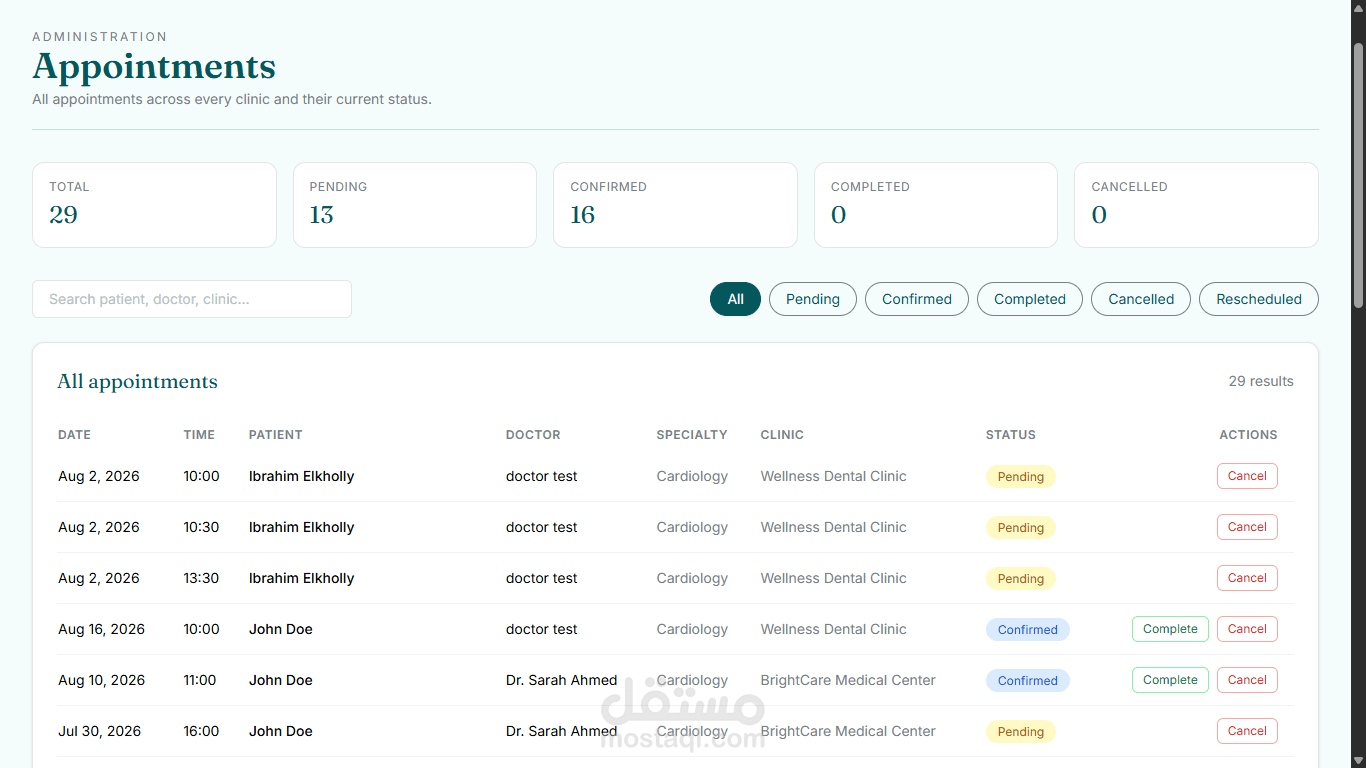Click the Pending badge for Jul 30
This screenshot has height=768, width=1366.
pos(1021,732)
